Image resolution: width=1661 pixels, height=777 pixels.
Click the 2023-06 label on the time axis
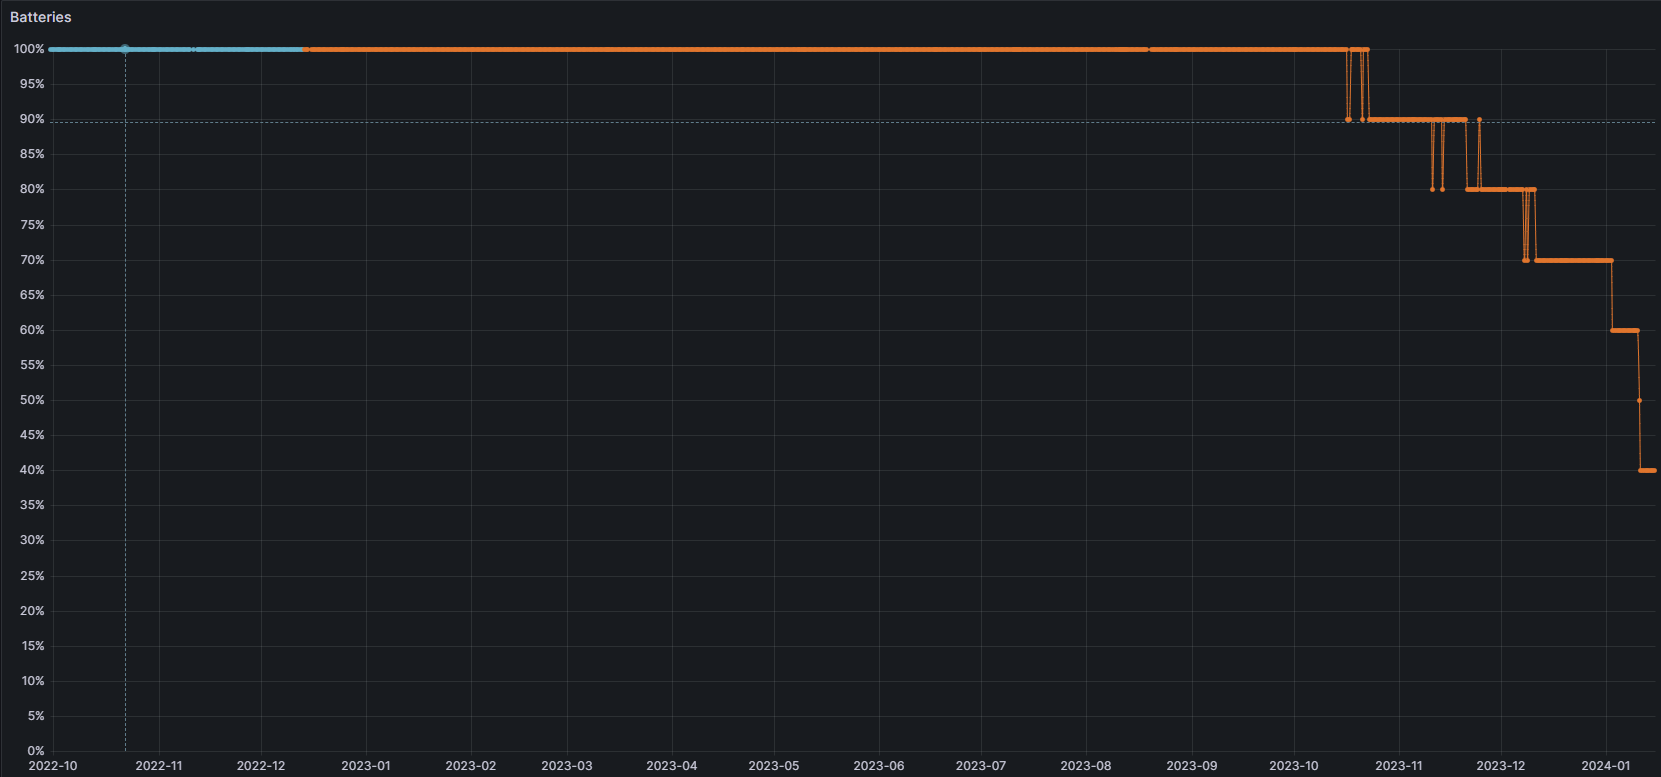tap(878, 766)
